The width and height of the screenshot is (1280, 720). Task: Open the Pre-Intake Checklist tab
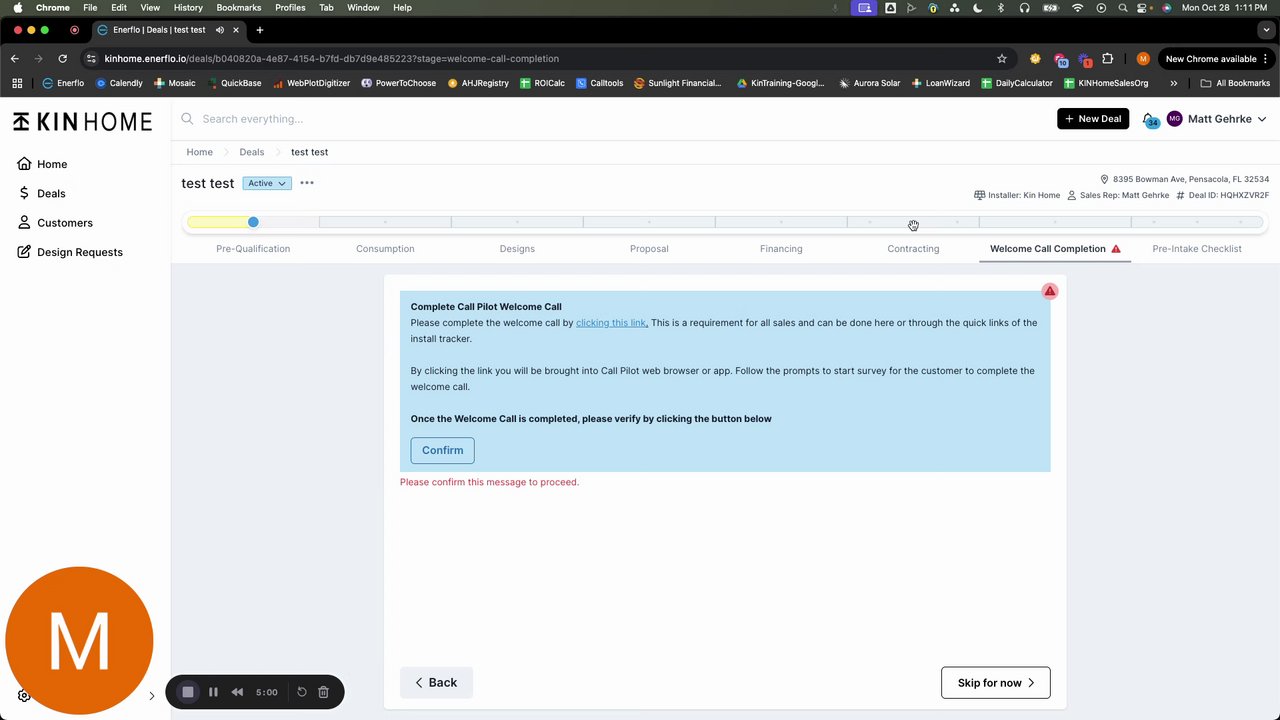point(1197,249)
